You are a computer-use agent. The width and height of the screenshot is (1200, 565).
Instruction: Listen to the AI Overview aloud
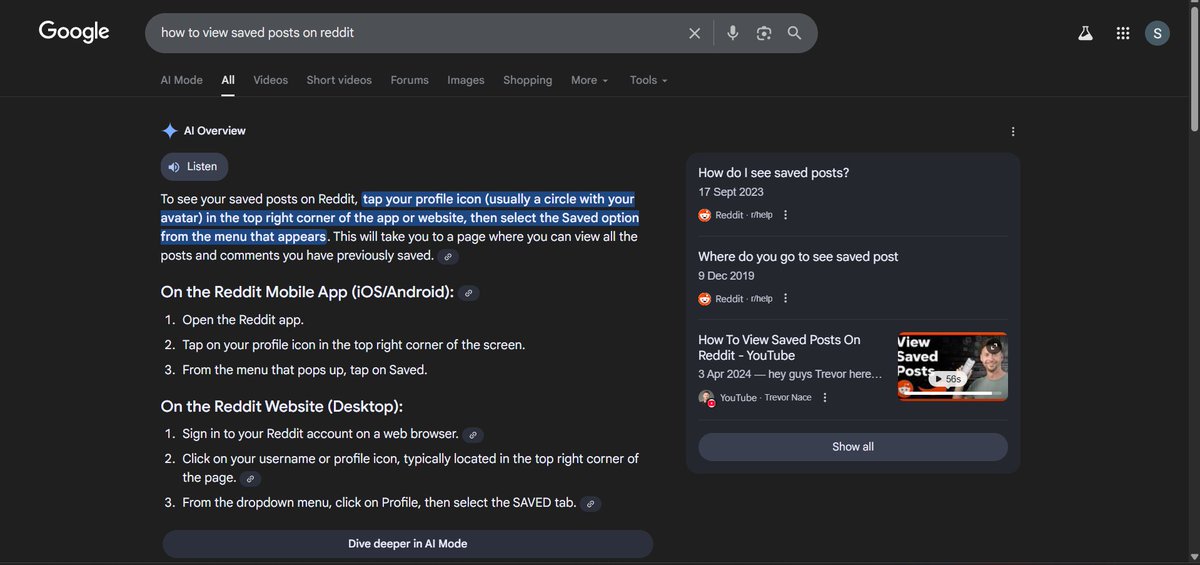click(x=194, y=167)
